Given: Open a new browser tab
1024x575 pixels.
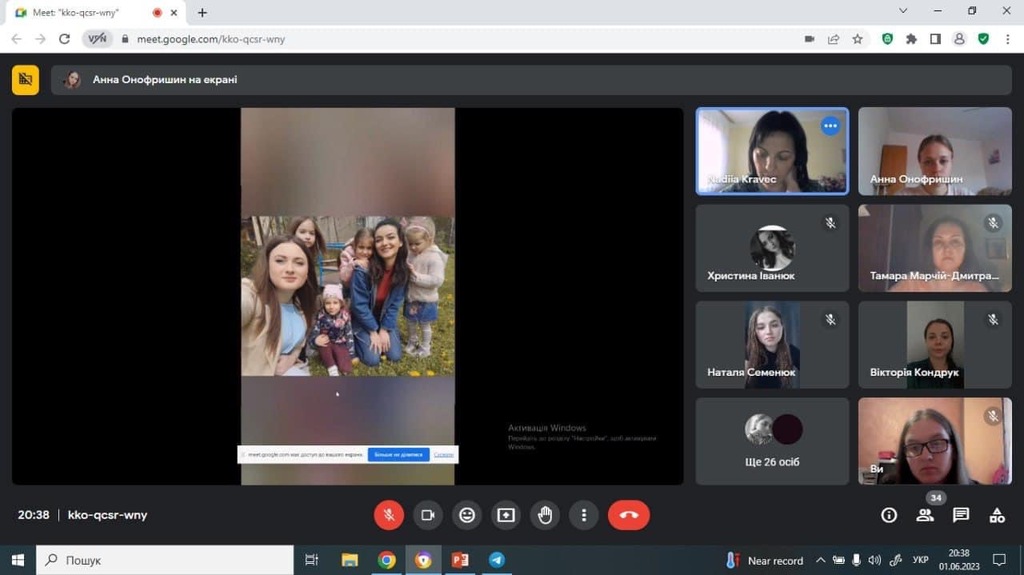Looking at the screenshot, I should (202, 13).
